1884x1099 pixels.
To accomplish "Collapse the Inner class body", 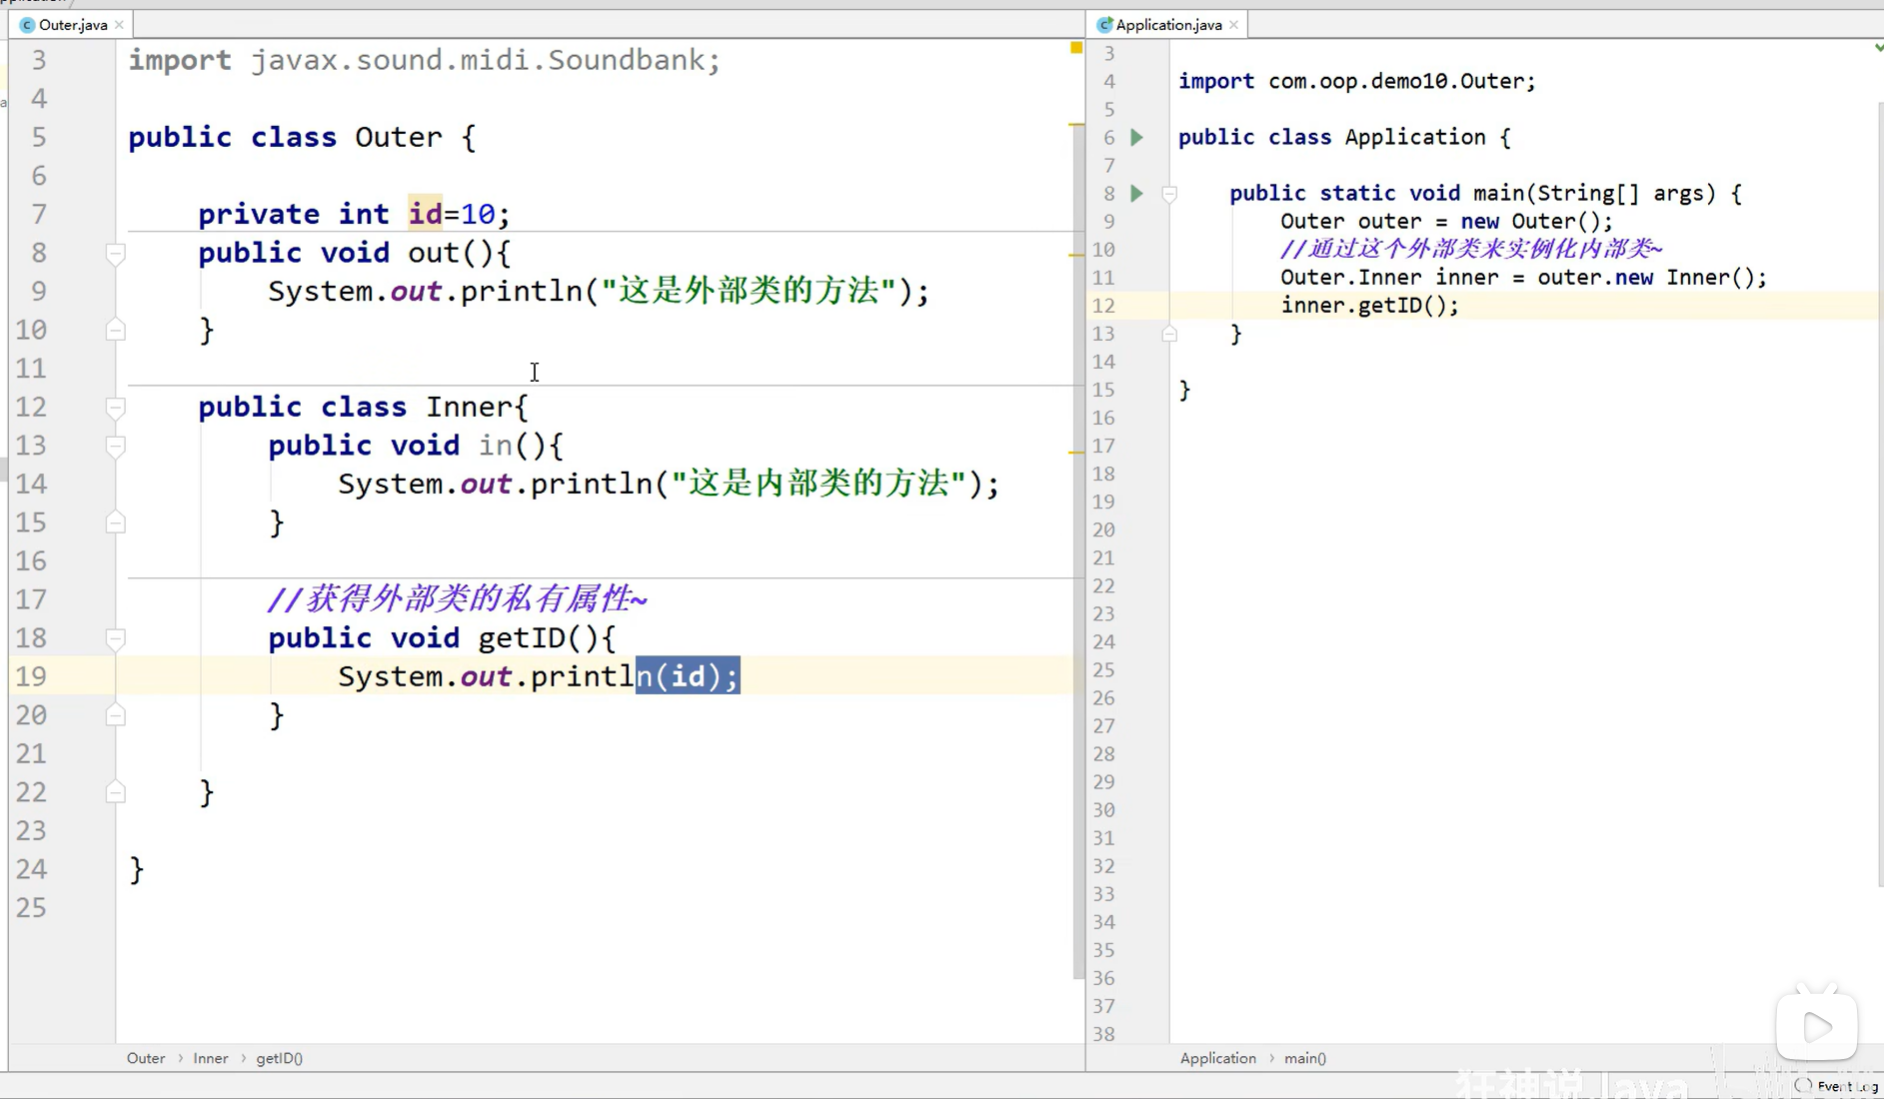I will (x=115, y=408).
